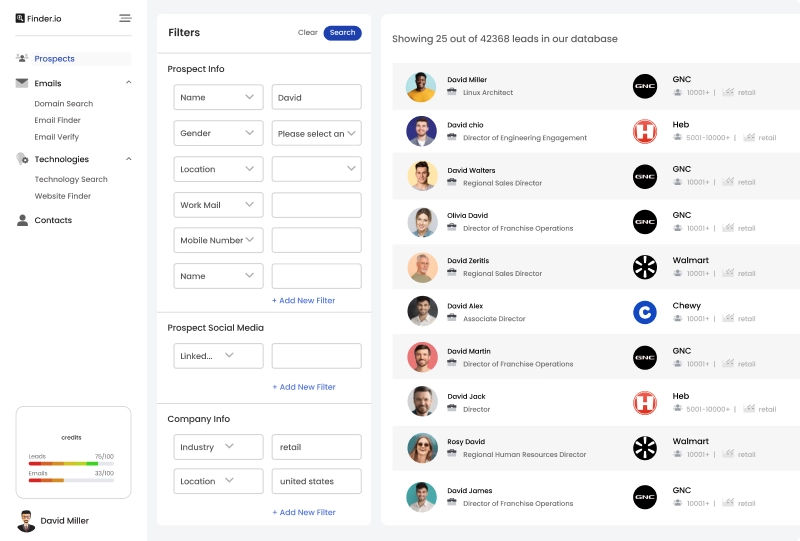The image size is (800, 541).
Task: Open David Miller's avatar at sidebar bottom
Action: (x=26, y=521)
